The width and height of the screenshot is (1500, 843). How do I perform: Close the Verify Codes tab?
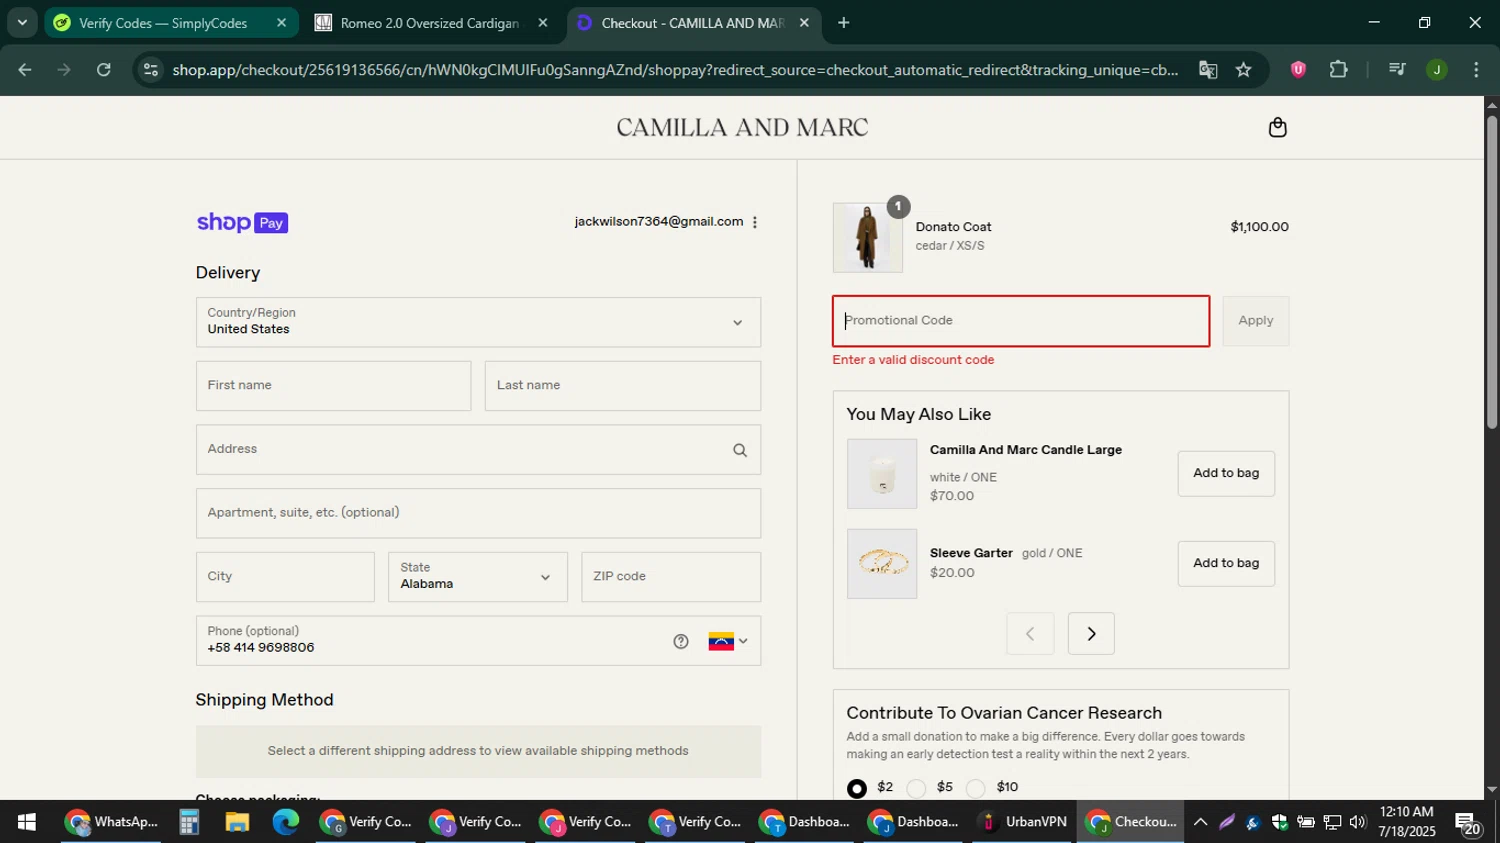(x=281, y=22)
